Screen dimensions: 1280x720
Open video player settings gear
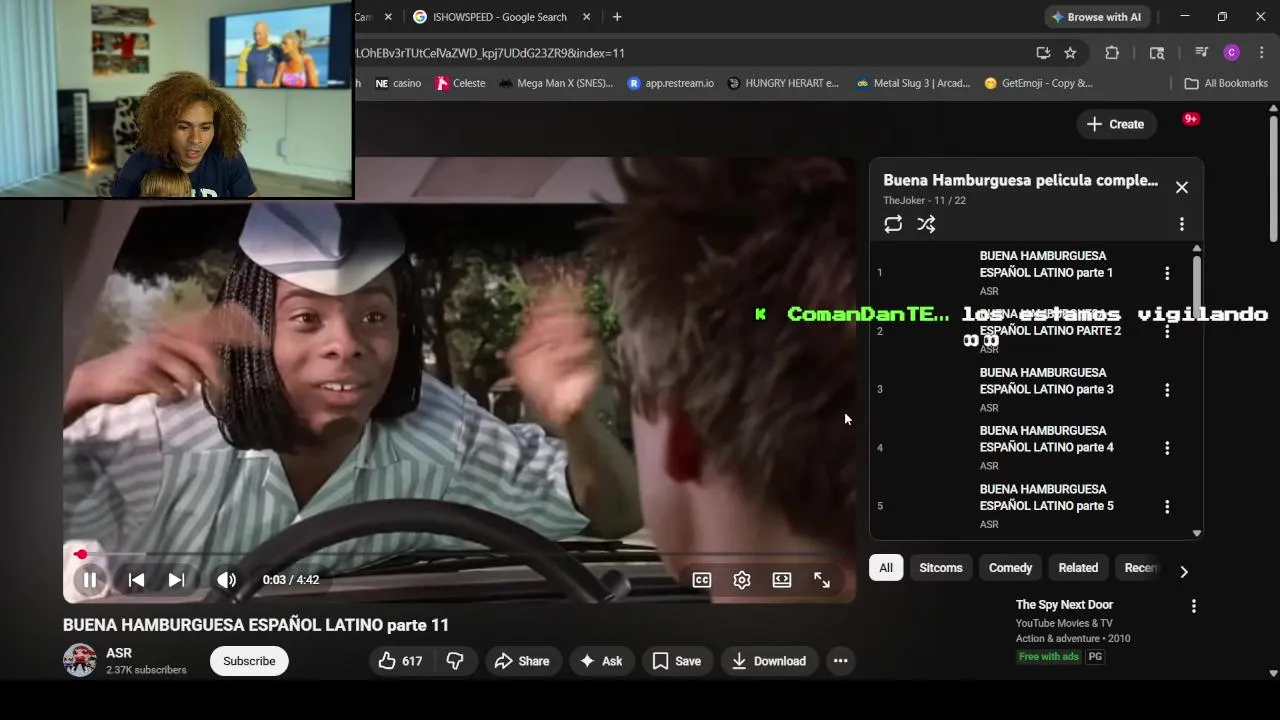(742, 580)
